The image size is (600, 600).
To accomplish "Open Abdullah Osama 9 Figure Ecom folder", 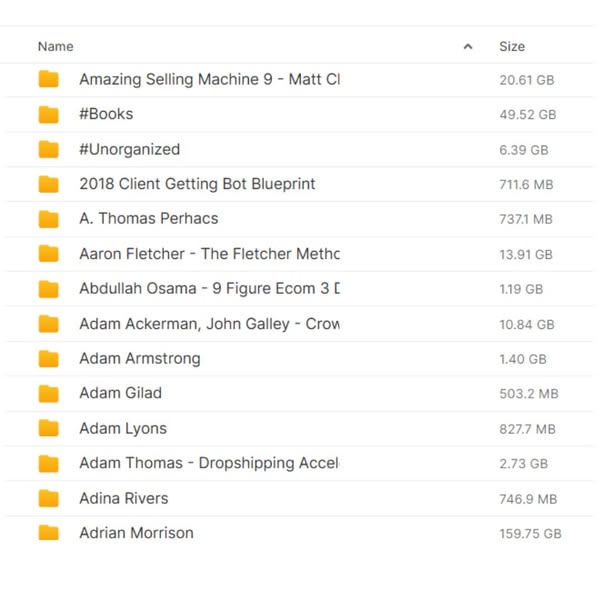I will pyautogui.click(x=209, y=289).
